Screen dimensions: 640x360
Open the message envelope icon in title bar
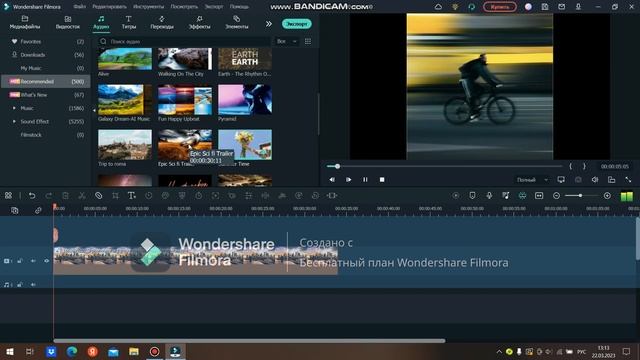pos(562,7)
